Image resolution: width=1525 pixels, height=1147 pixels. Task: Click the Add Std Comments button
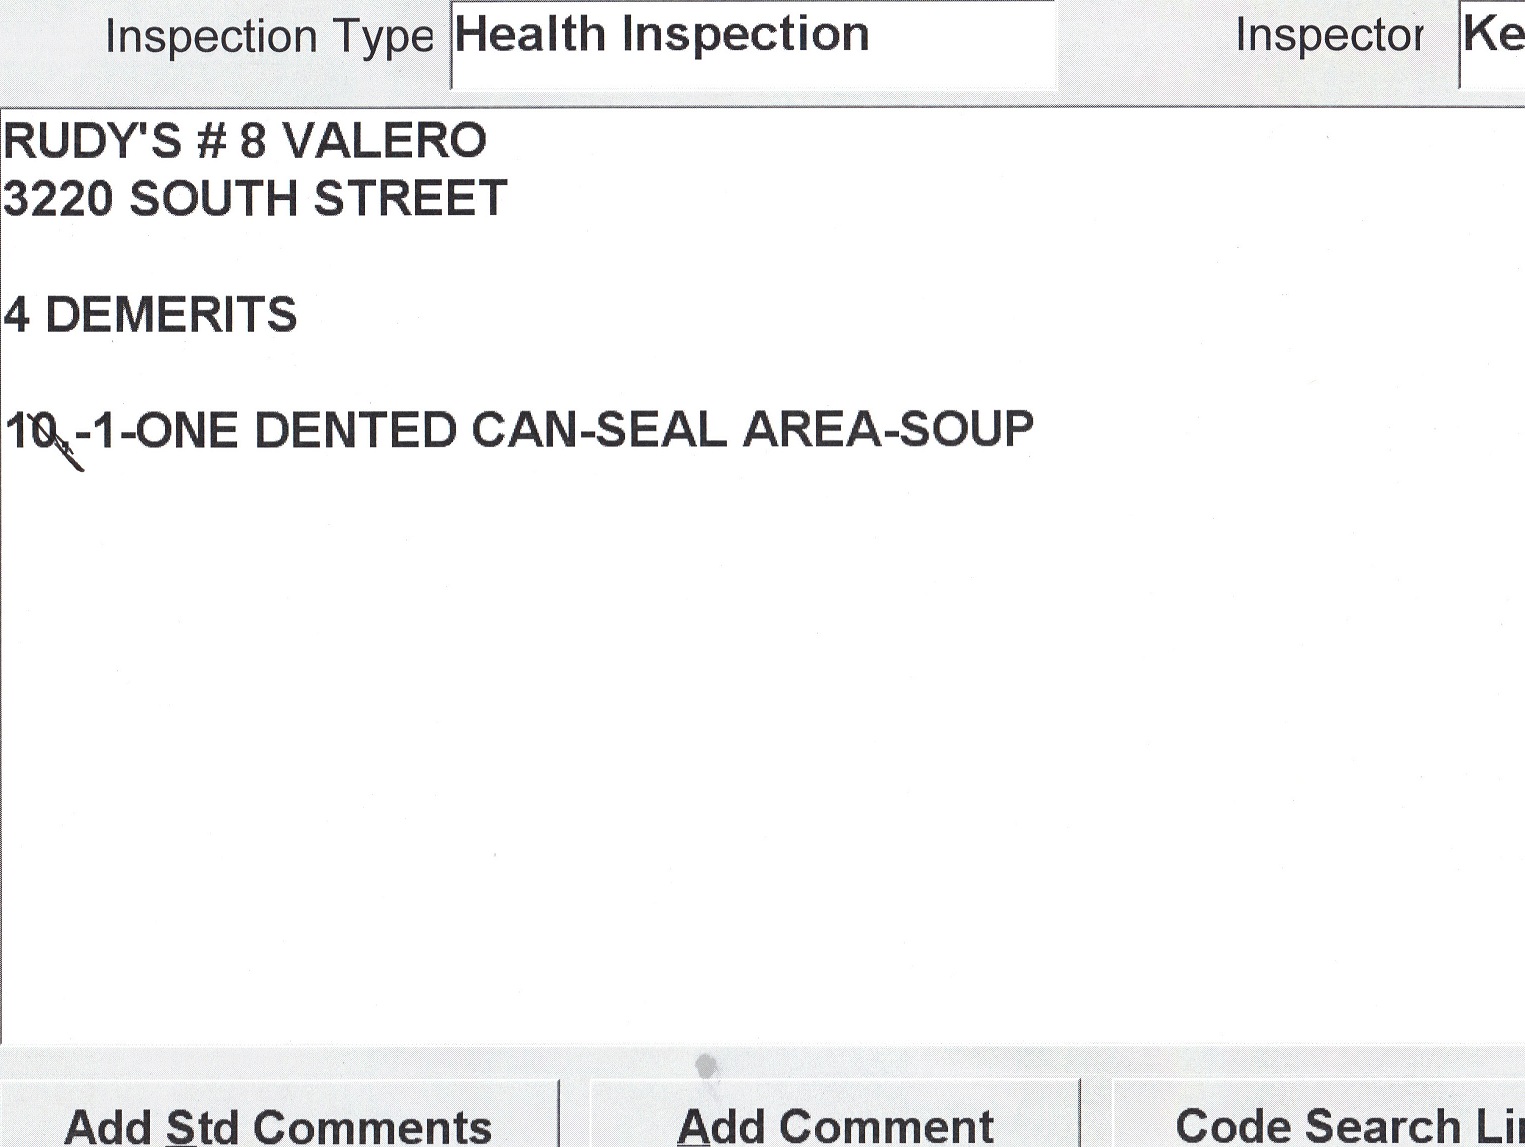tap(277, 1123)
